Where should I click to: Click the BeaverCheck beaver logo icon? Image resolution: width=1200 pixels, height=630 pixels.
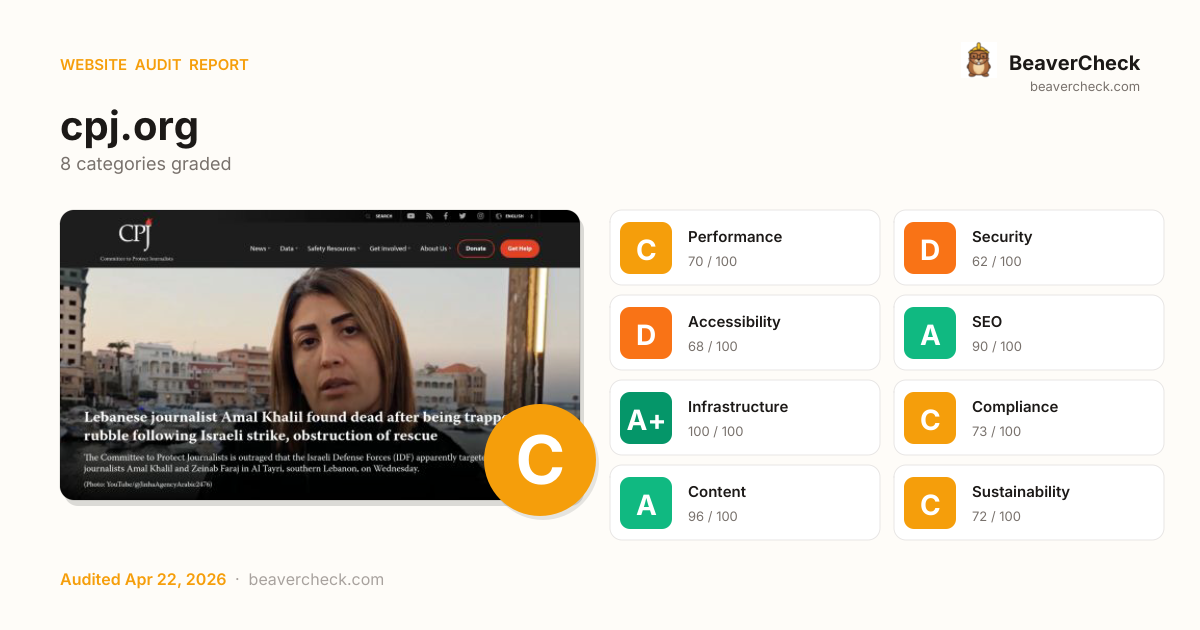(978, 61)
